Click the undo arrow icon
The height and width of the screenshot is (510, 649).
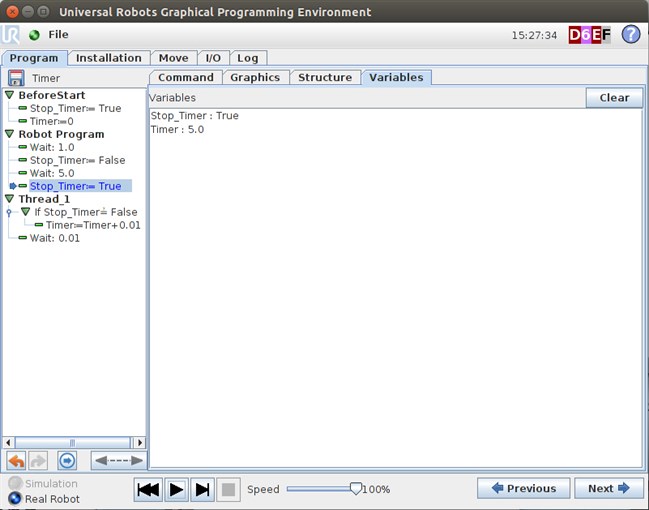tap(17, 460)
